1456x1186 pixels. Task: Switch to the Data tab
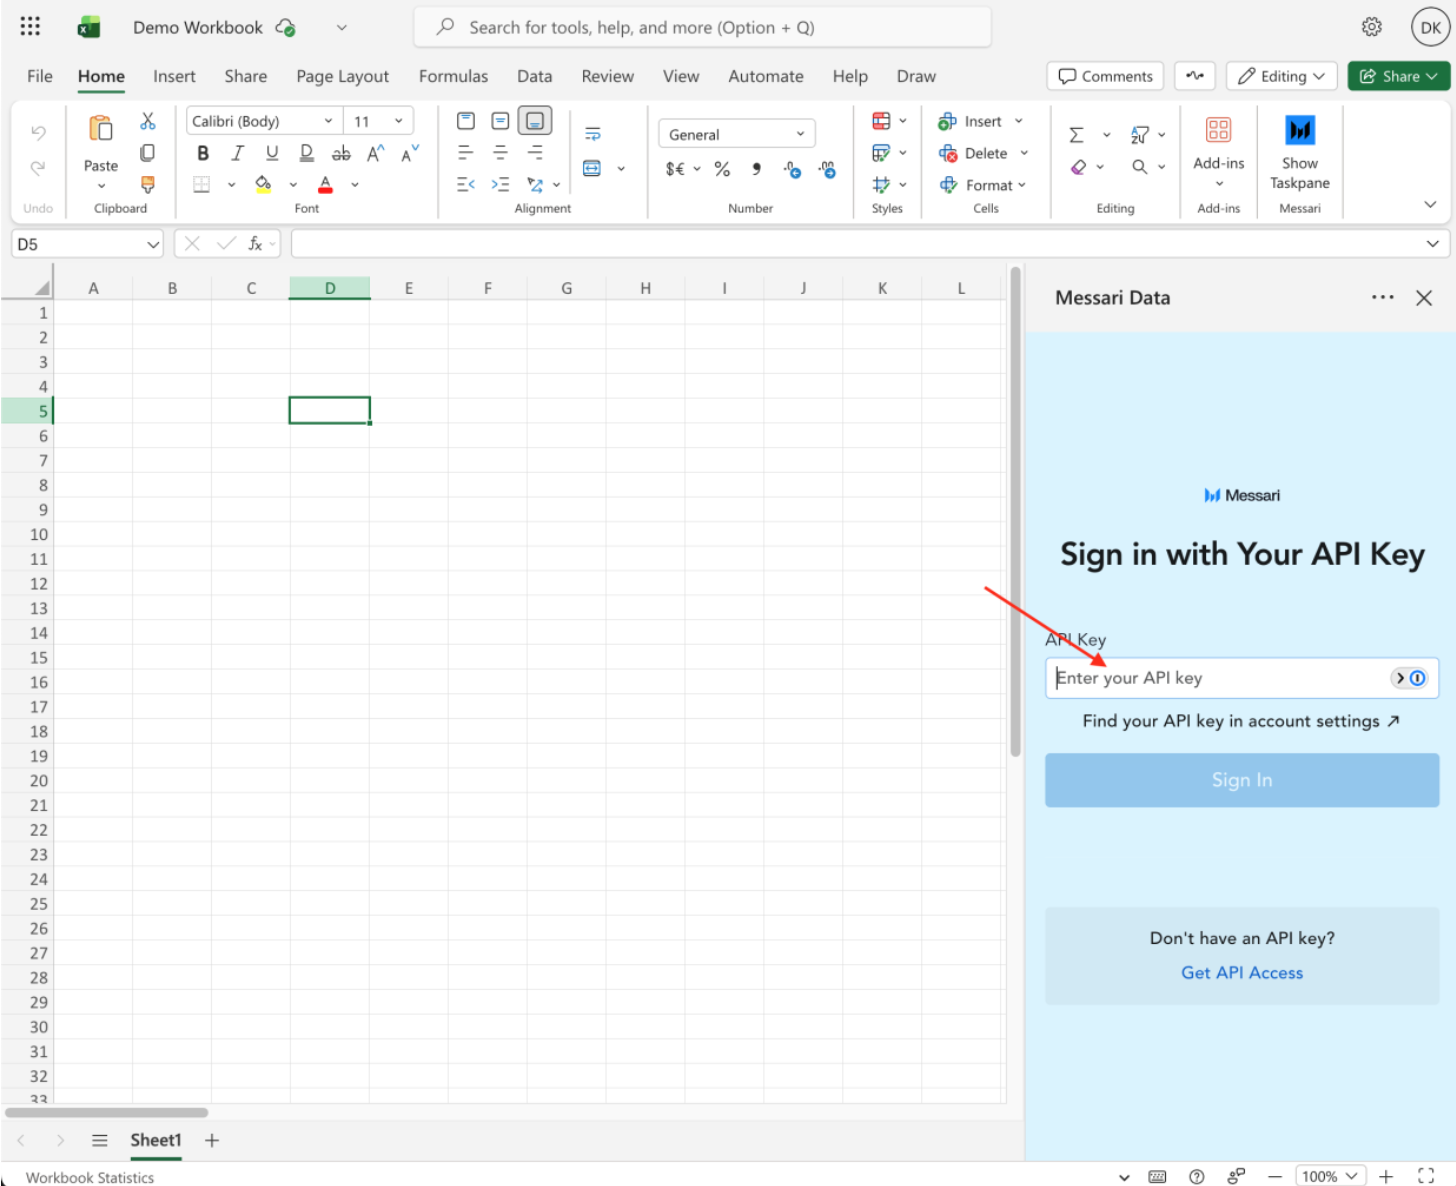tap(534, 76)
